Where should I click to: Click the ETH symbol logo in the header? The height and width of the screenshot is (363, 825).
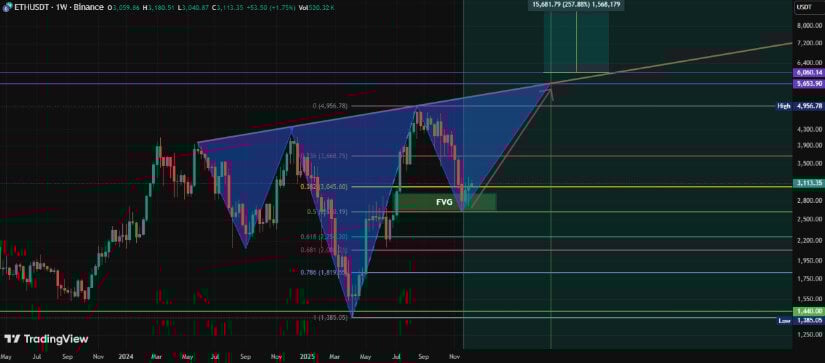point(7,8)
